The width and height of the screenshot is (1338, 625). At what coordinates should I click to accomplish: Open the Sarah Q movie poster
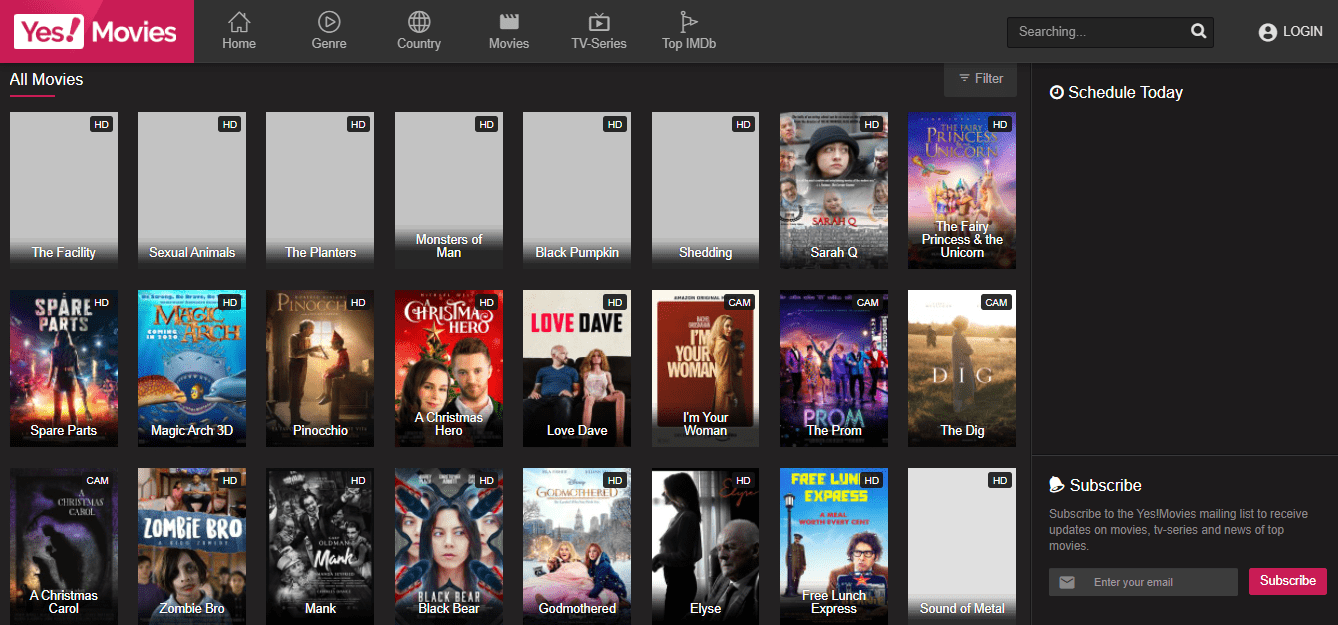pos(834,190)
